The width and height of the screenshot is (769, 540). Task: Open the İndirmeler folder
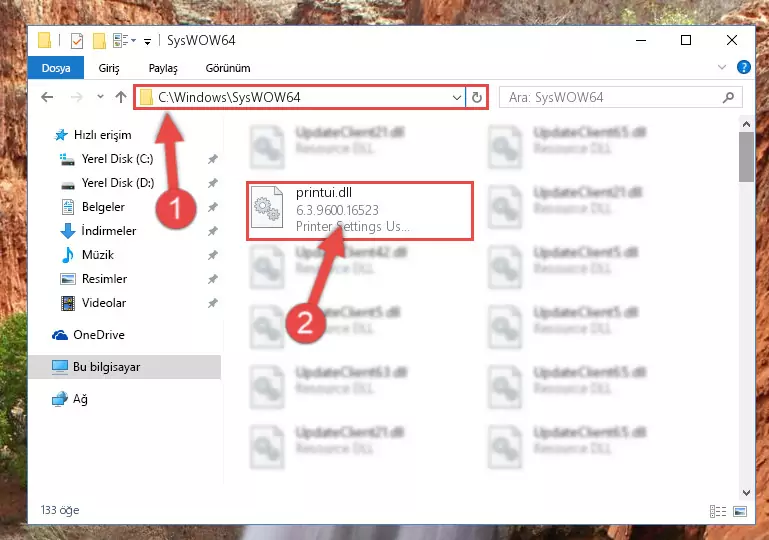tap(109, 231)
